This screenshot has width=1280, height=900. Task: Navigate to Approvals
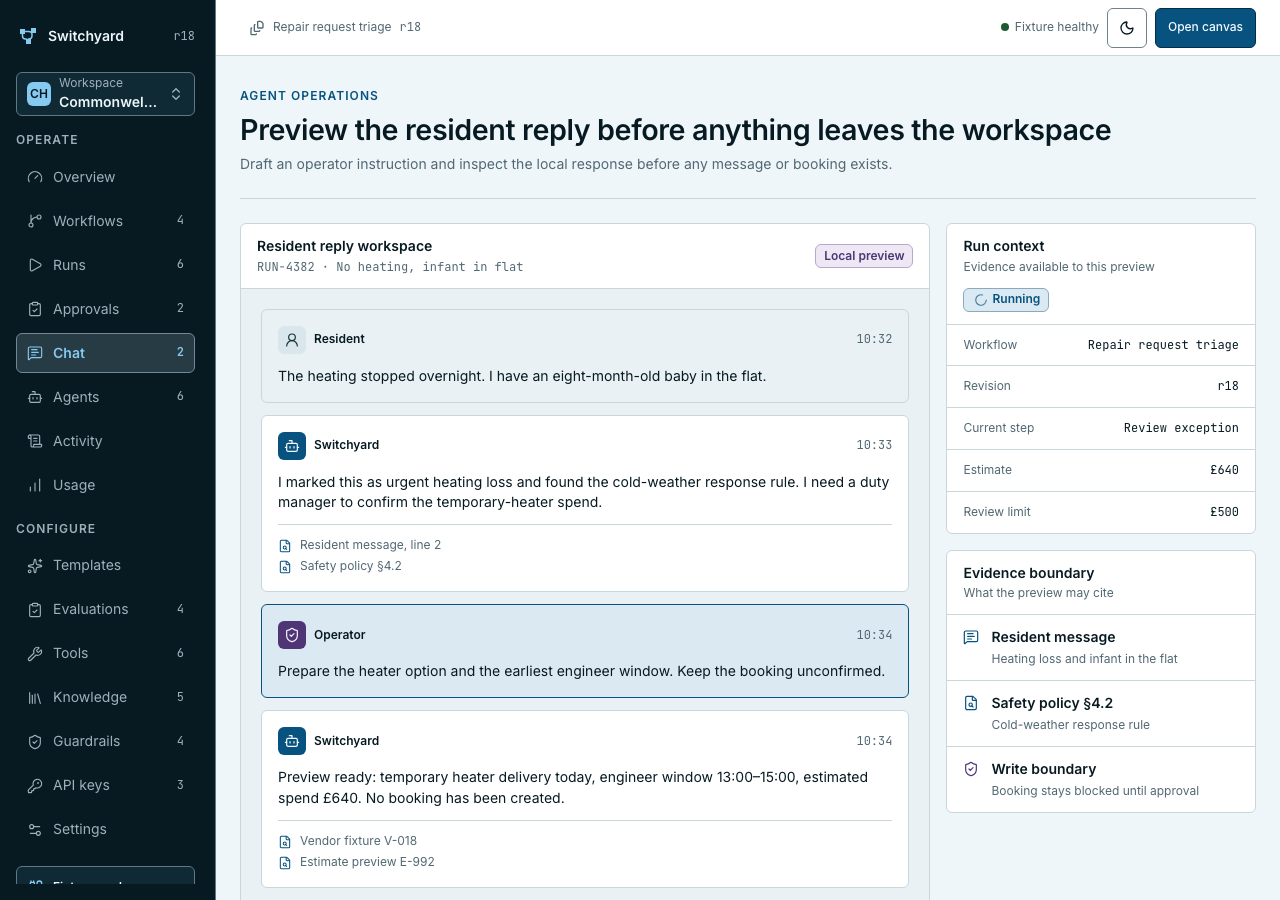click(x=105, y=309)
